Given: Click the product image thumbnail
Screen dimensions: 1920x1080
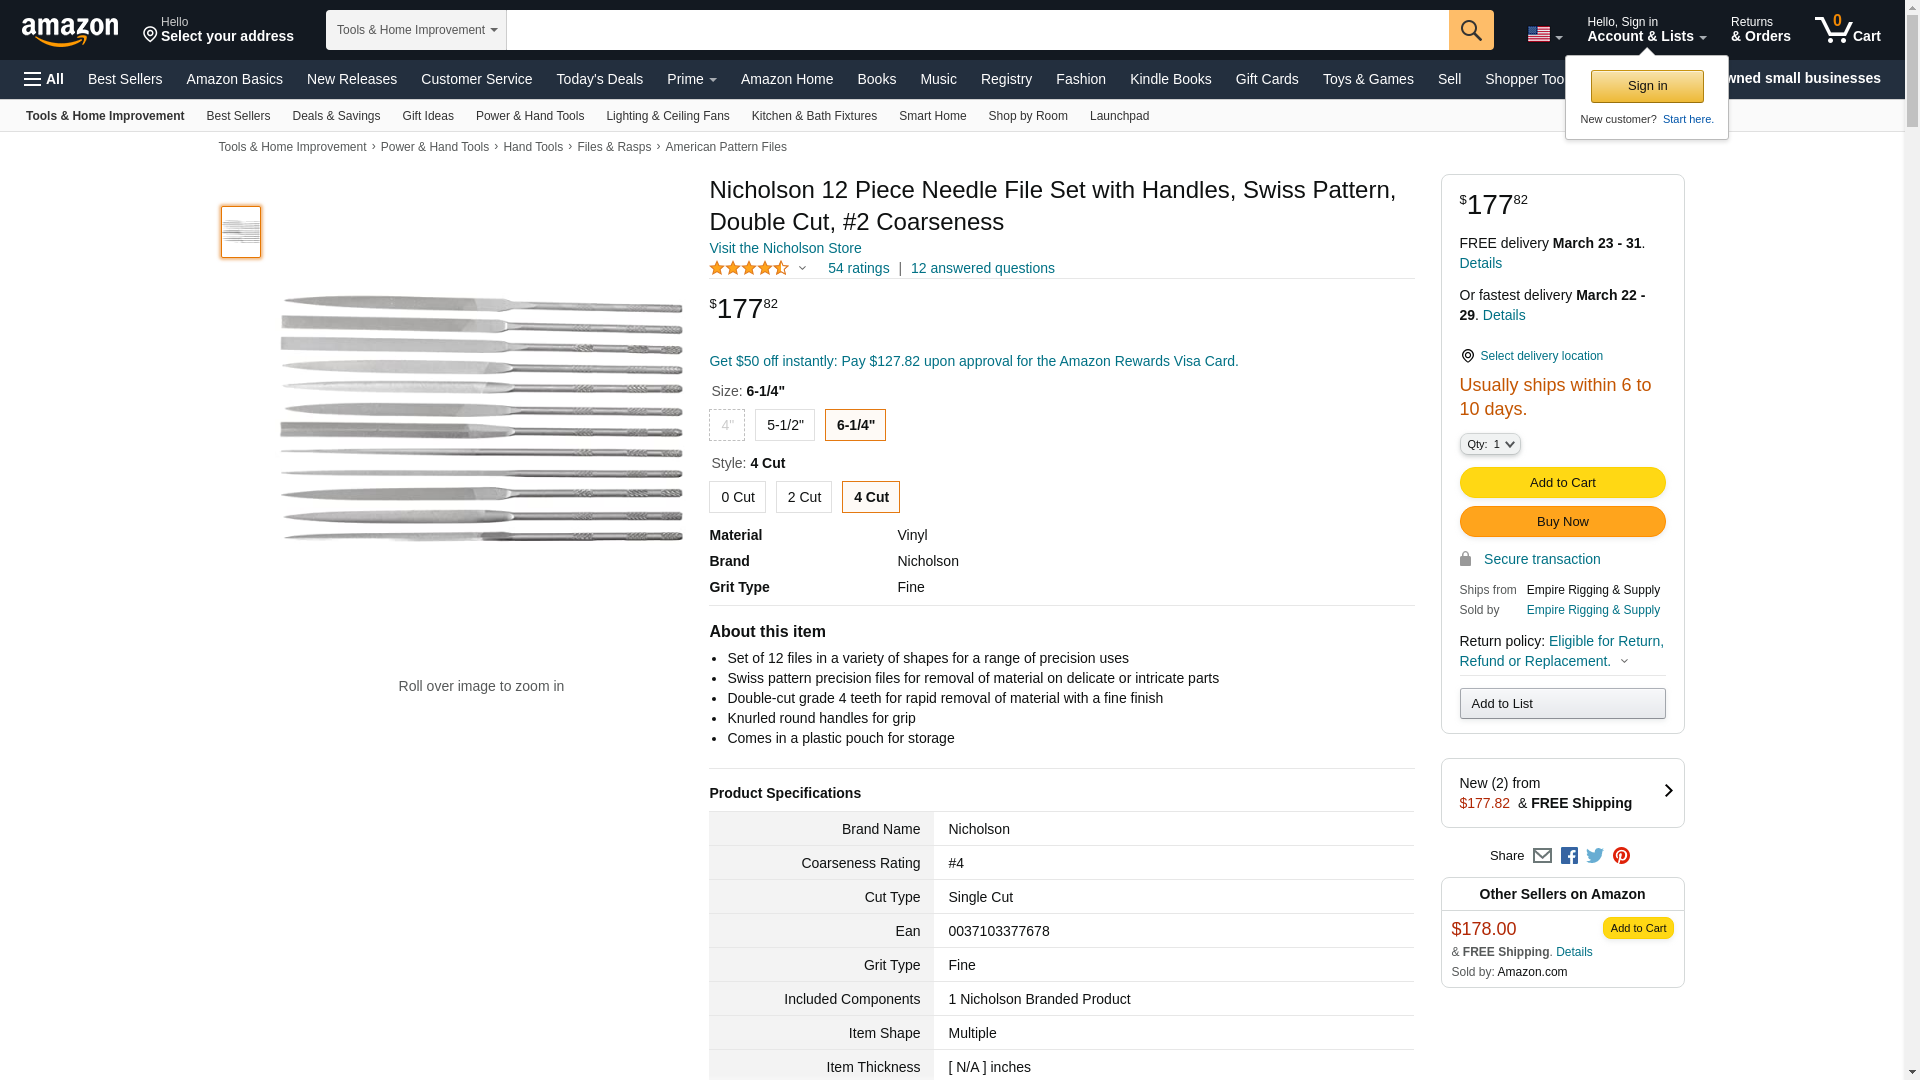Looking at the screenshot, I should (241, 232).
